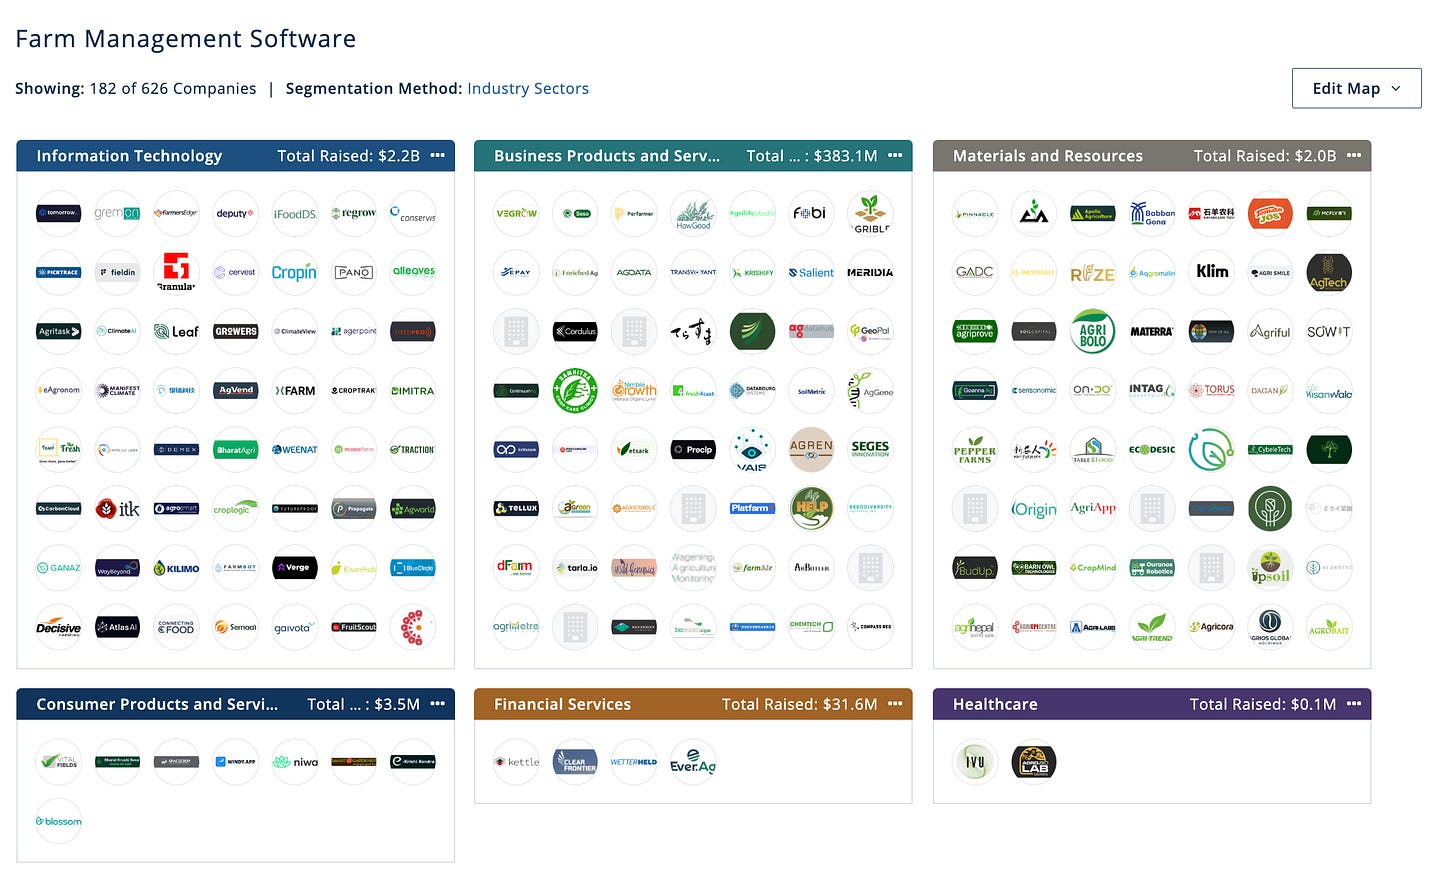This screenshot has height=881, width=1456.
Task: Select the KILIMO company logo
Action: pyautogui.click(x=176, y=568)
